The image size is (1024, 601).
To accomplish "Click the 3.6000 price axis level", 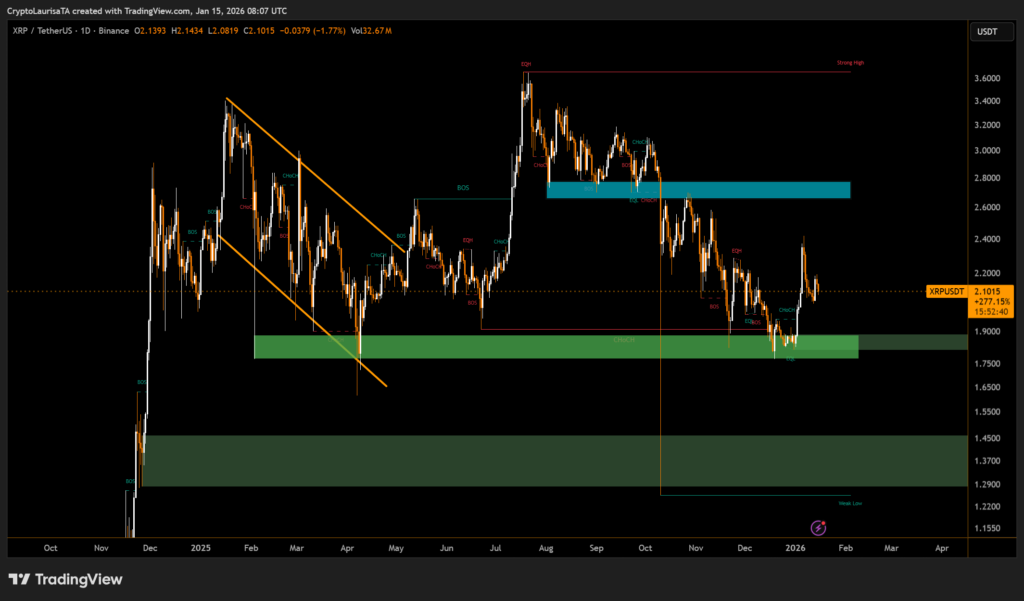I will click(x=988, y=78).
